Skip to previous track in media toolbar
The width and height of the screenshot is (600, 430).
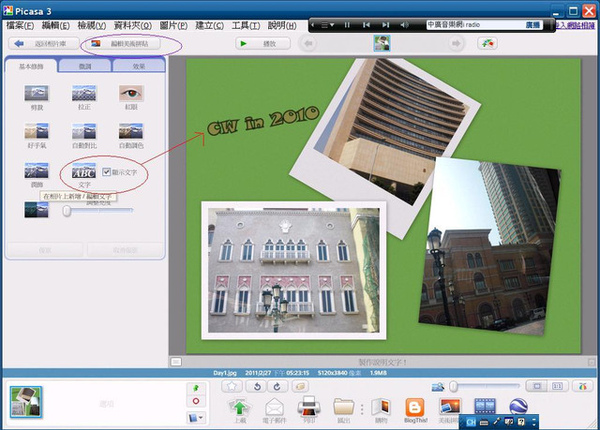point(366,25)
